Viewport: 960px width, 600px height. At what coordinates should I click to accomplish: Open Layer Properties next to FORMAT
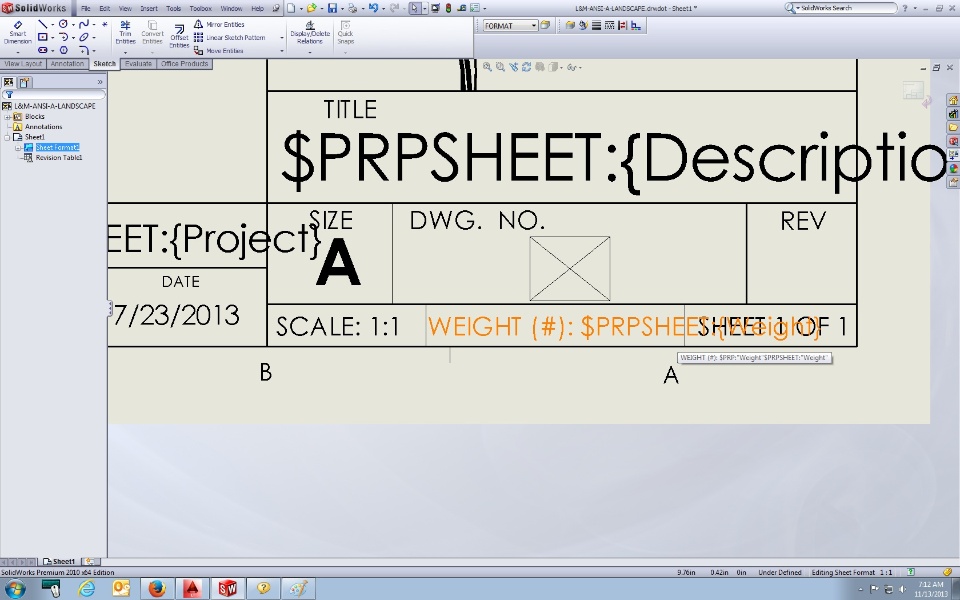(x=545, y=25)
